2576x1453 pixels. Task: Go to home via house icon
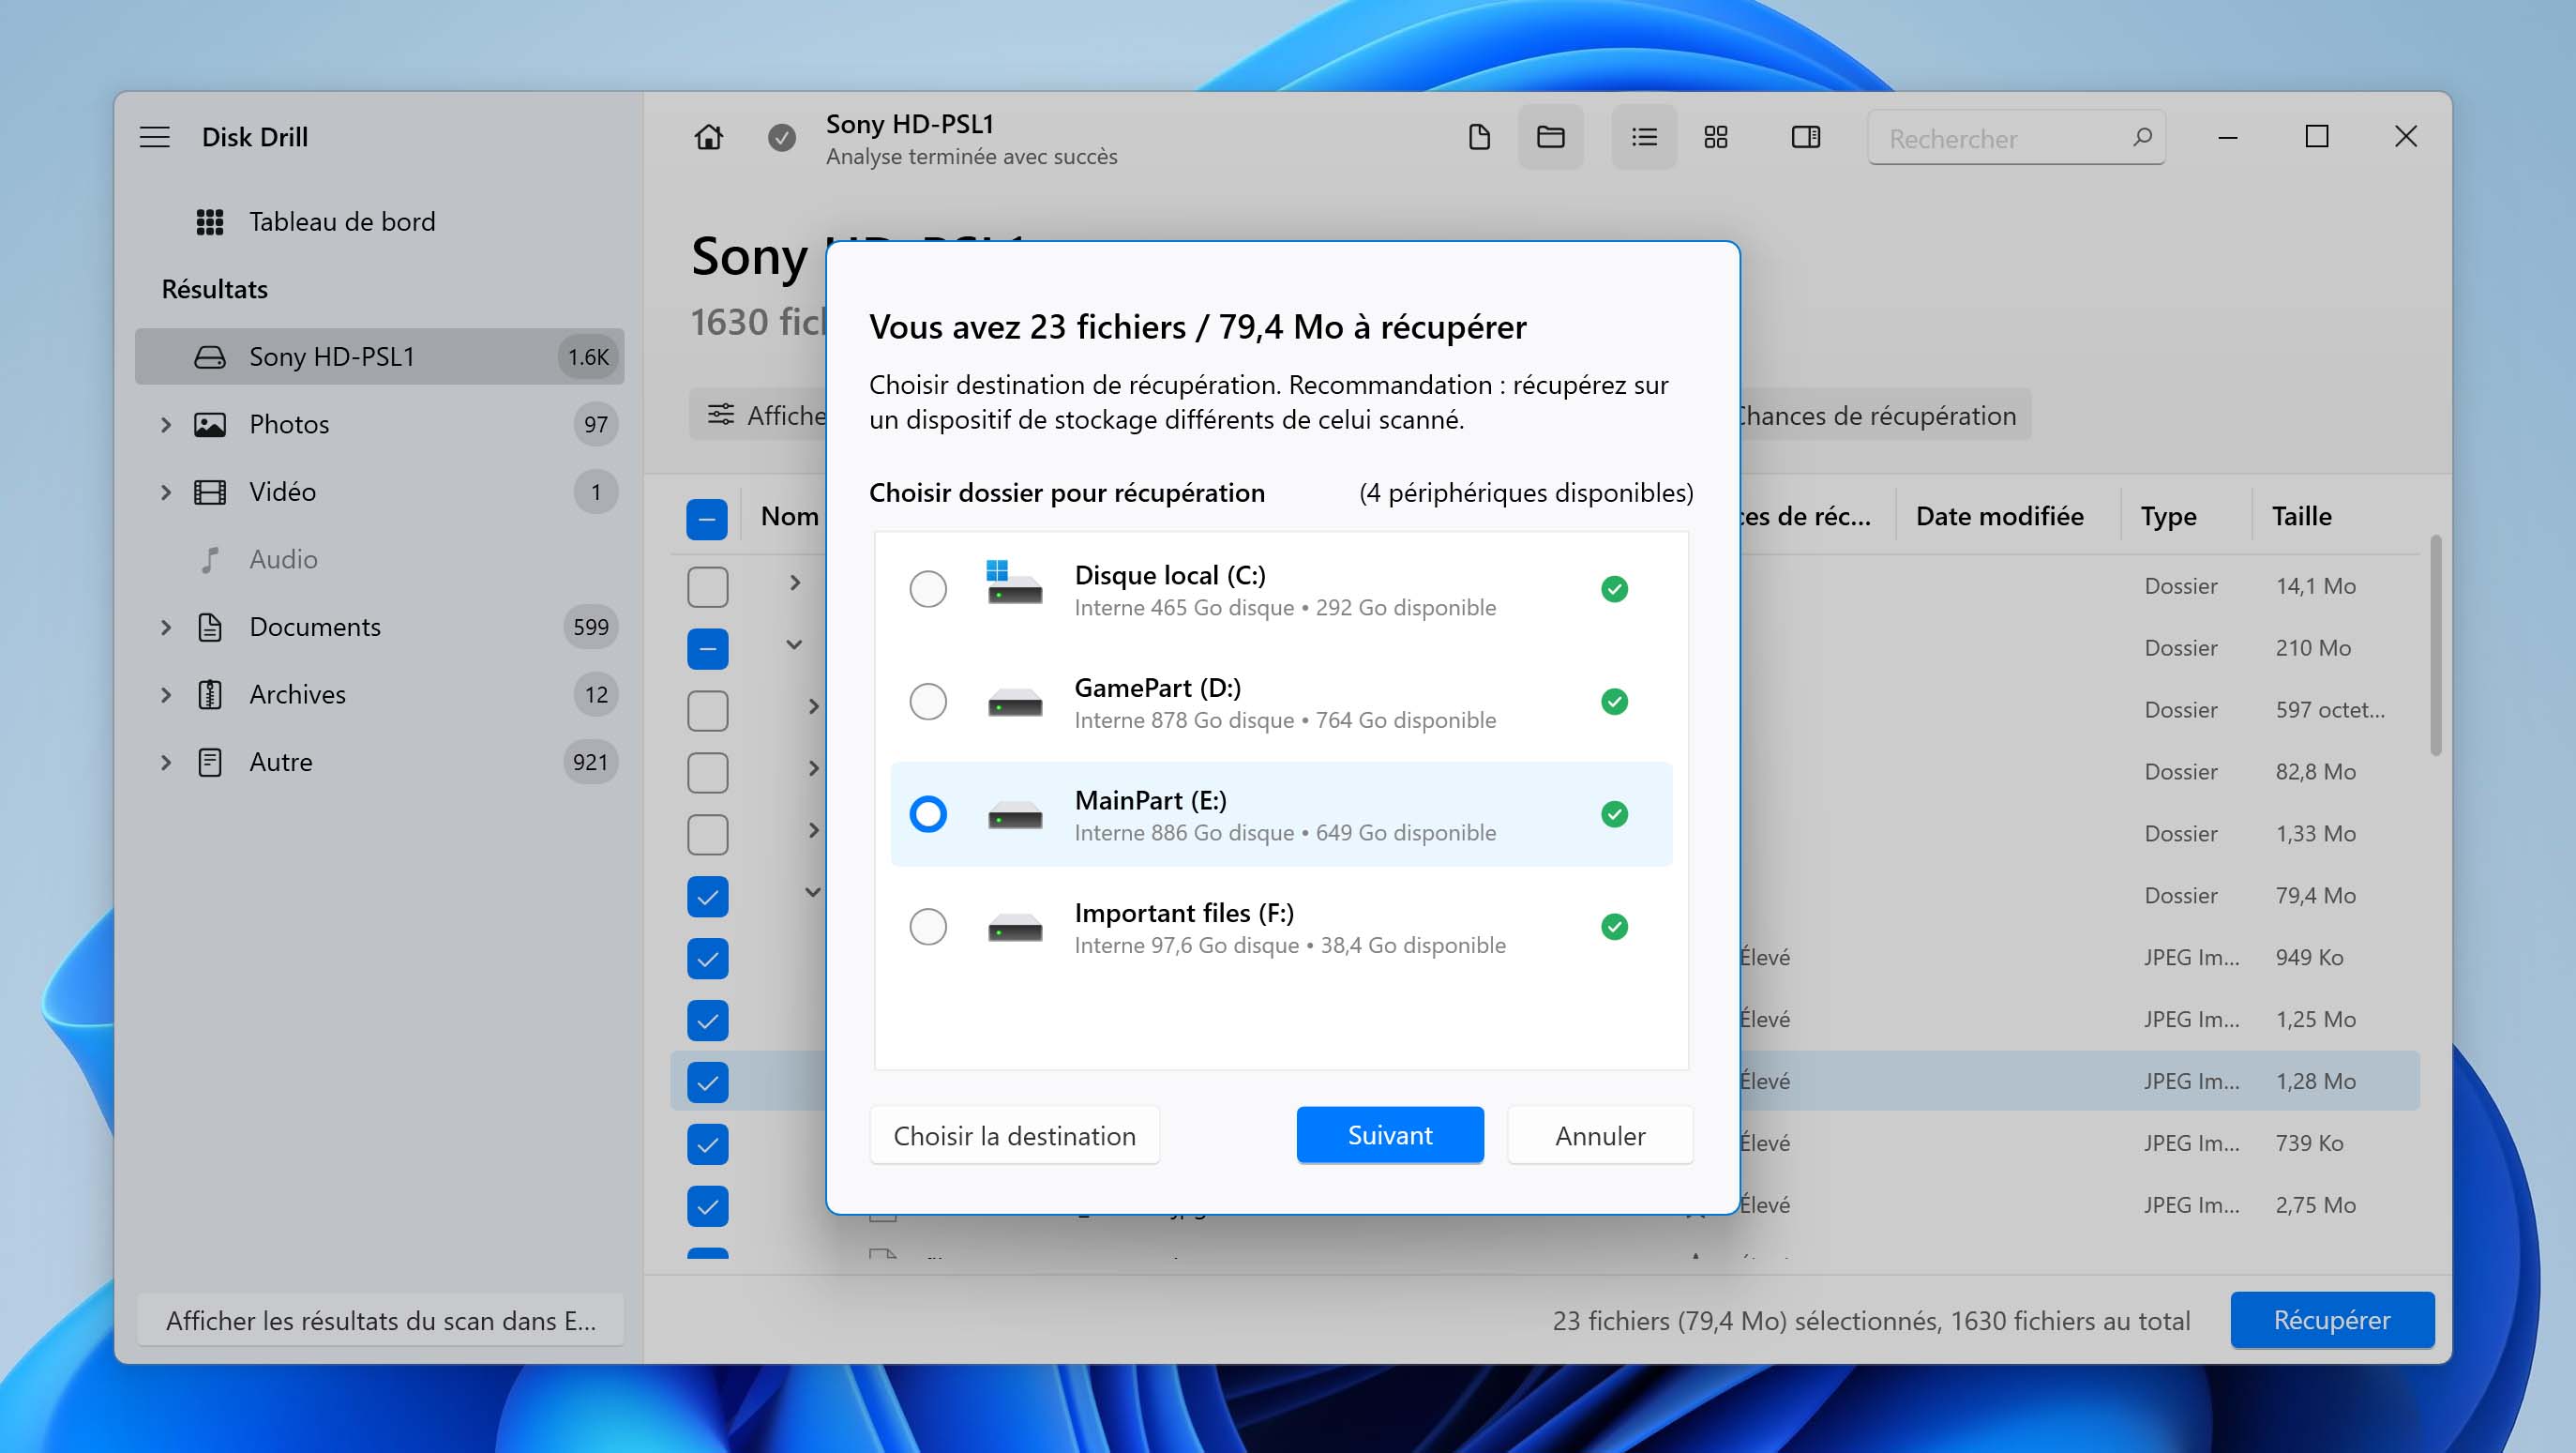pos(709,137)
